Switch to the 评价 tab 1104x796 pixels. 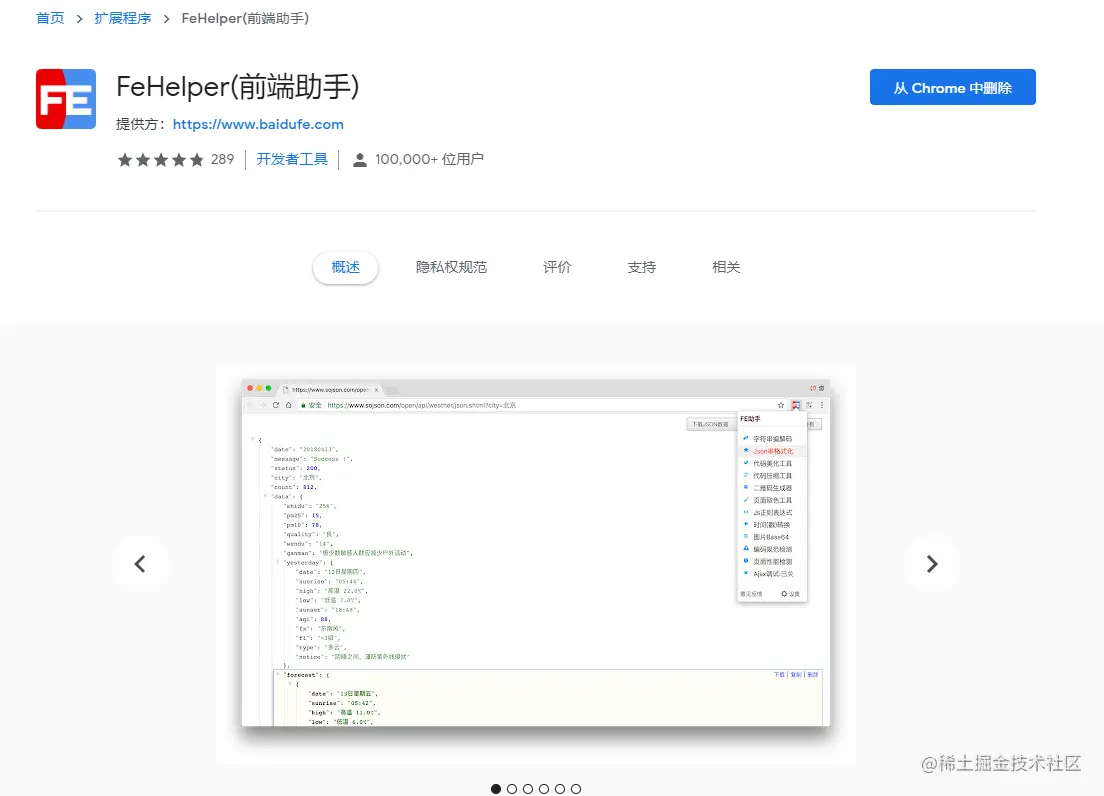pos(557,267)
